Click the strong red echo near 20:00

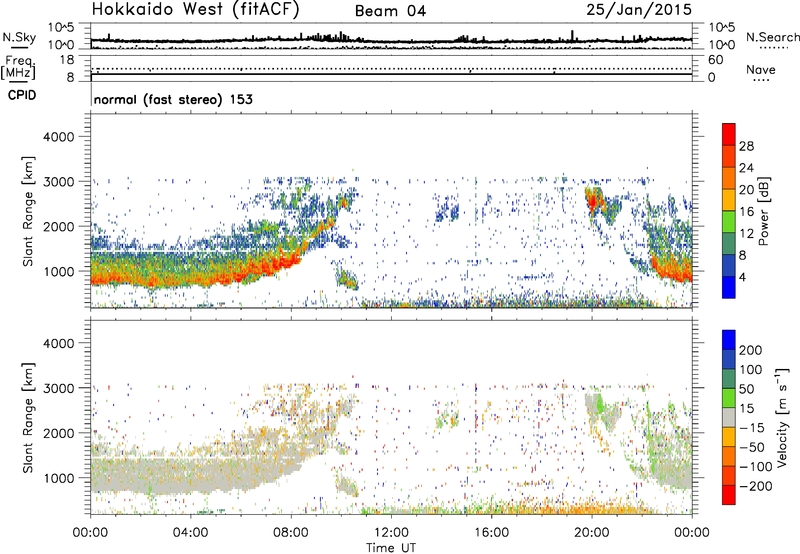point(592,202)
